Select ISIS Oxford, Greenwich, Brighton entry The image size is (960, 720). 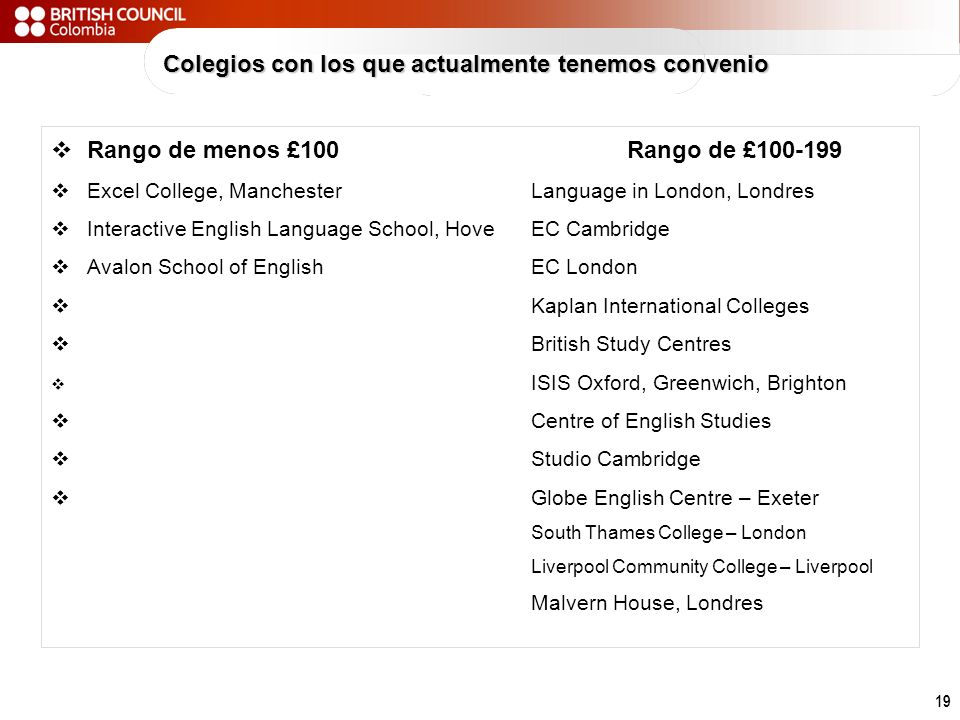click(x=688, y=383)
